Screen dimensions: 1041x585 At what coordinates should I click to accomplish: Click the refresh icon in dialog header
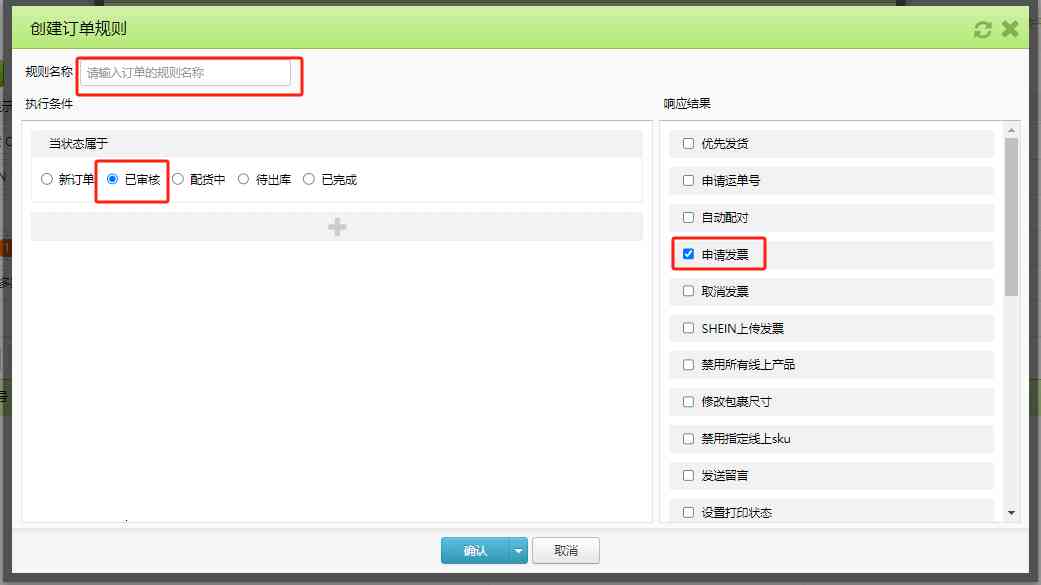click(x=983, y=29)
